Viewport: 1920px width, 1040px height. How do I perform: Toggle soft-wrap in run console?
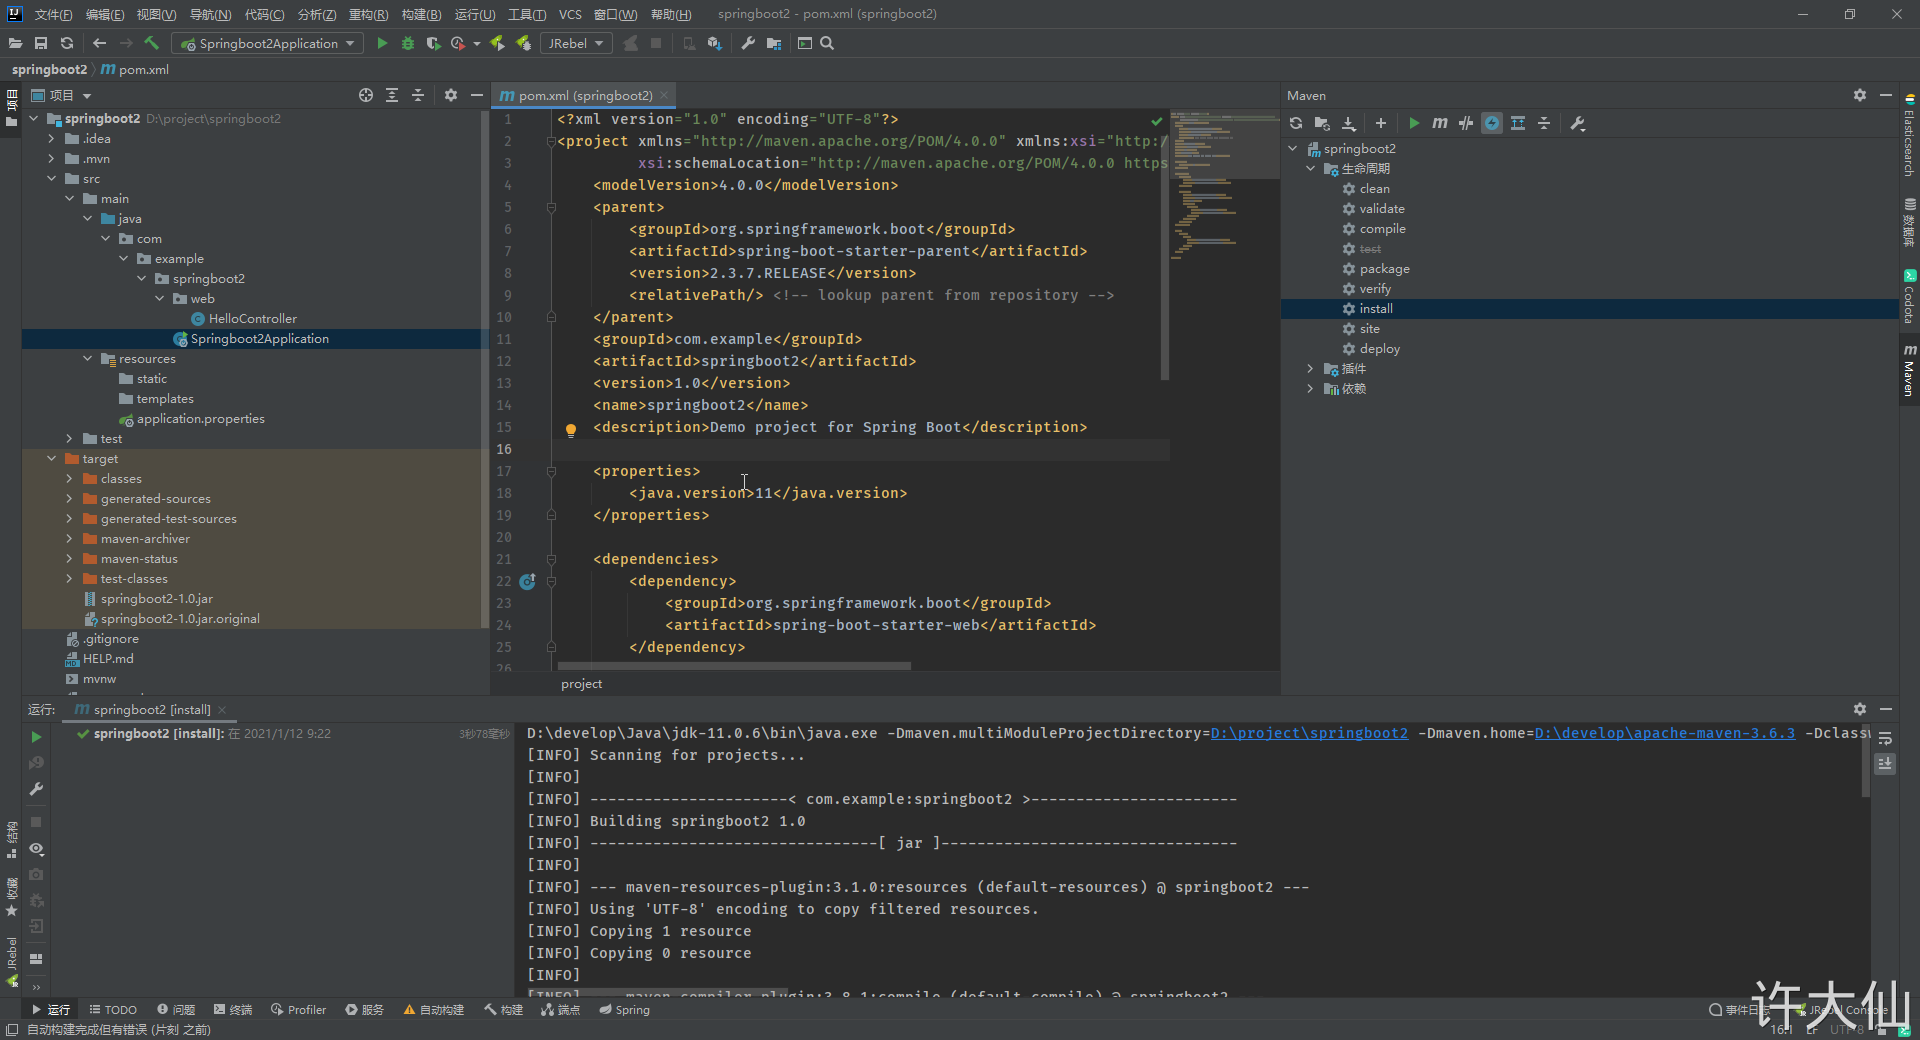(1885, 739)
